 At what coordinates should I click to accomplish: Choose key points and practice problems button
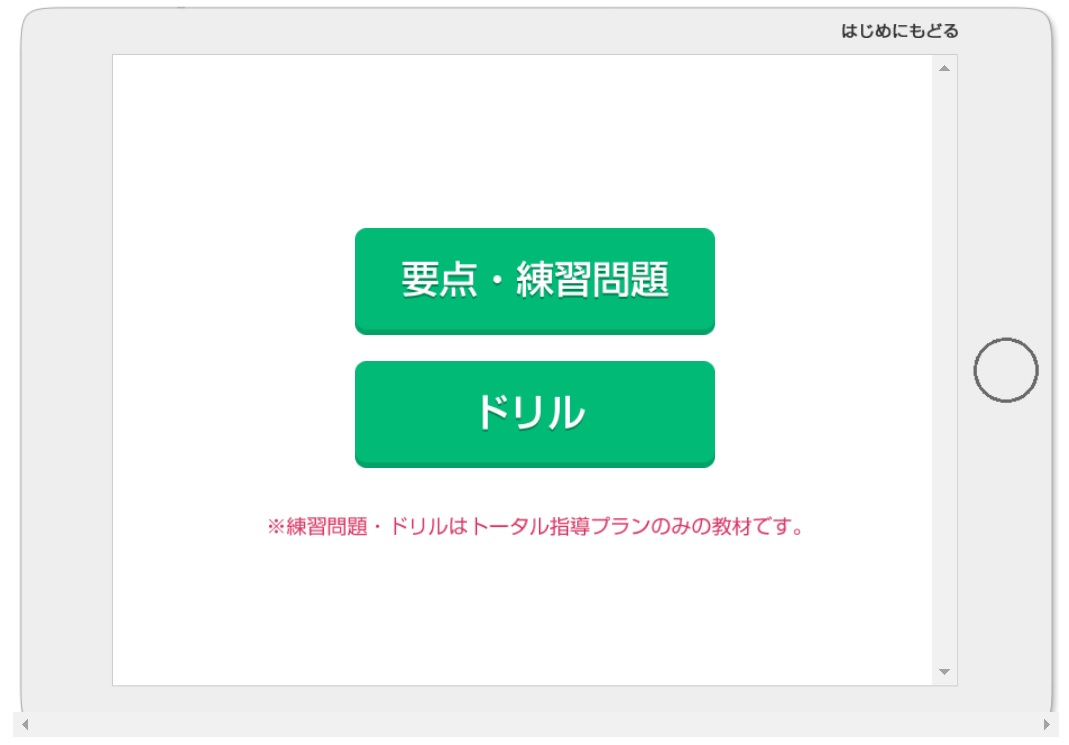point(534,281)
